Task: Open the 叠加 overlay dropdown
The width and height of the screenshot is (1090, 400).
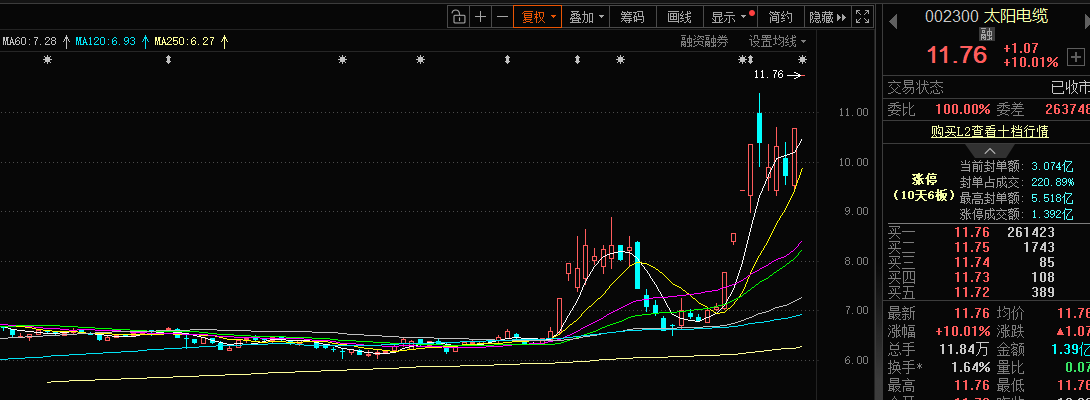Action: [586, 17]
